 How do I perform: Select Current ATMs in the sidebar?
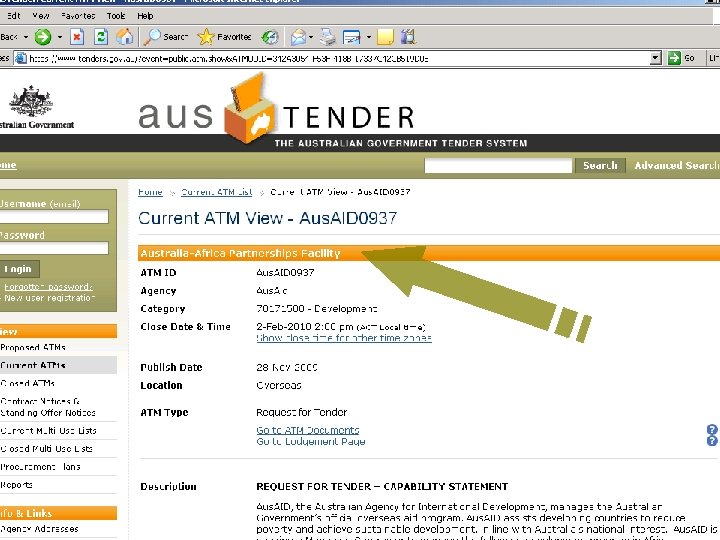coord(33,366)
